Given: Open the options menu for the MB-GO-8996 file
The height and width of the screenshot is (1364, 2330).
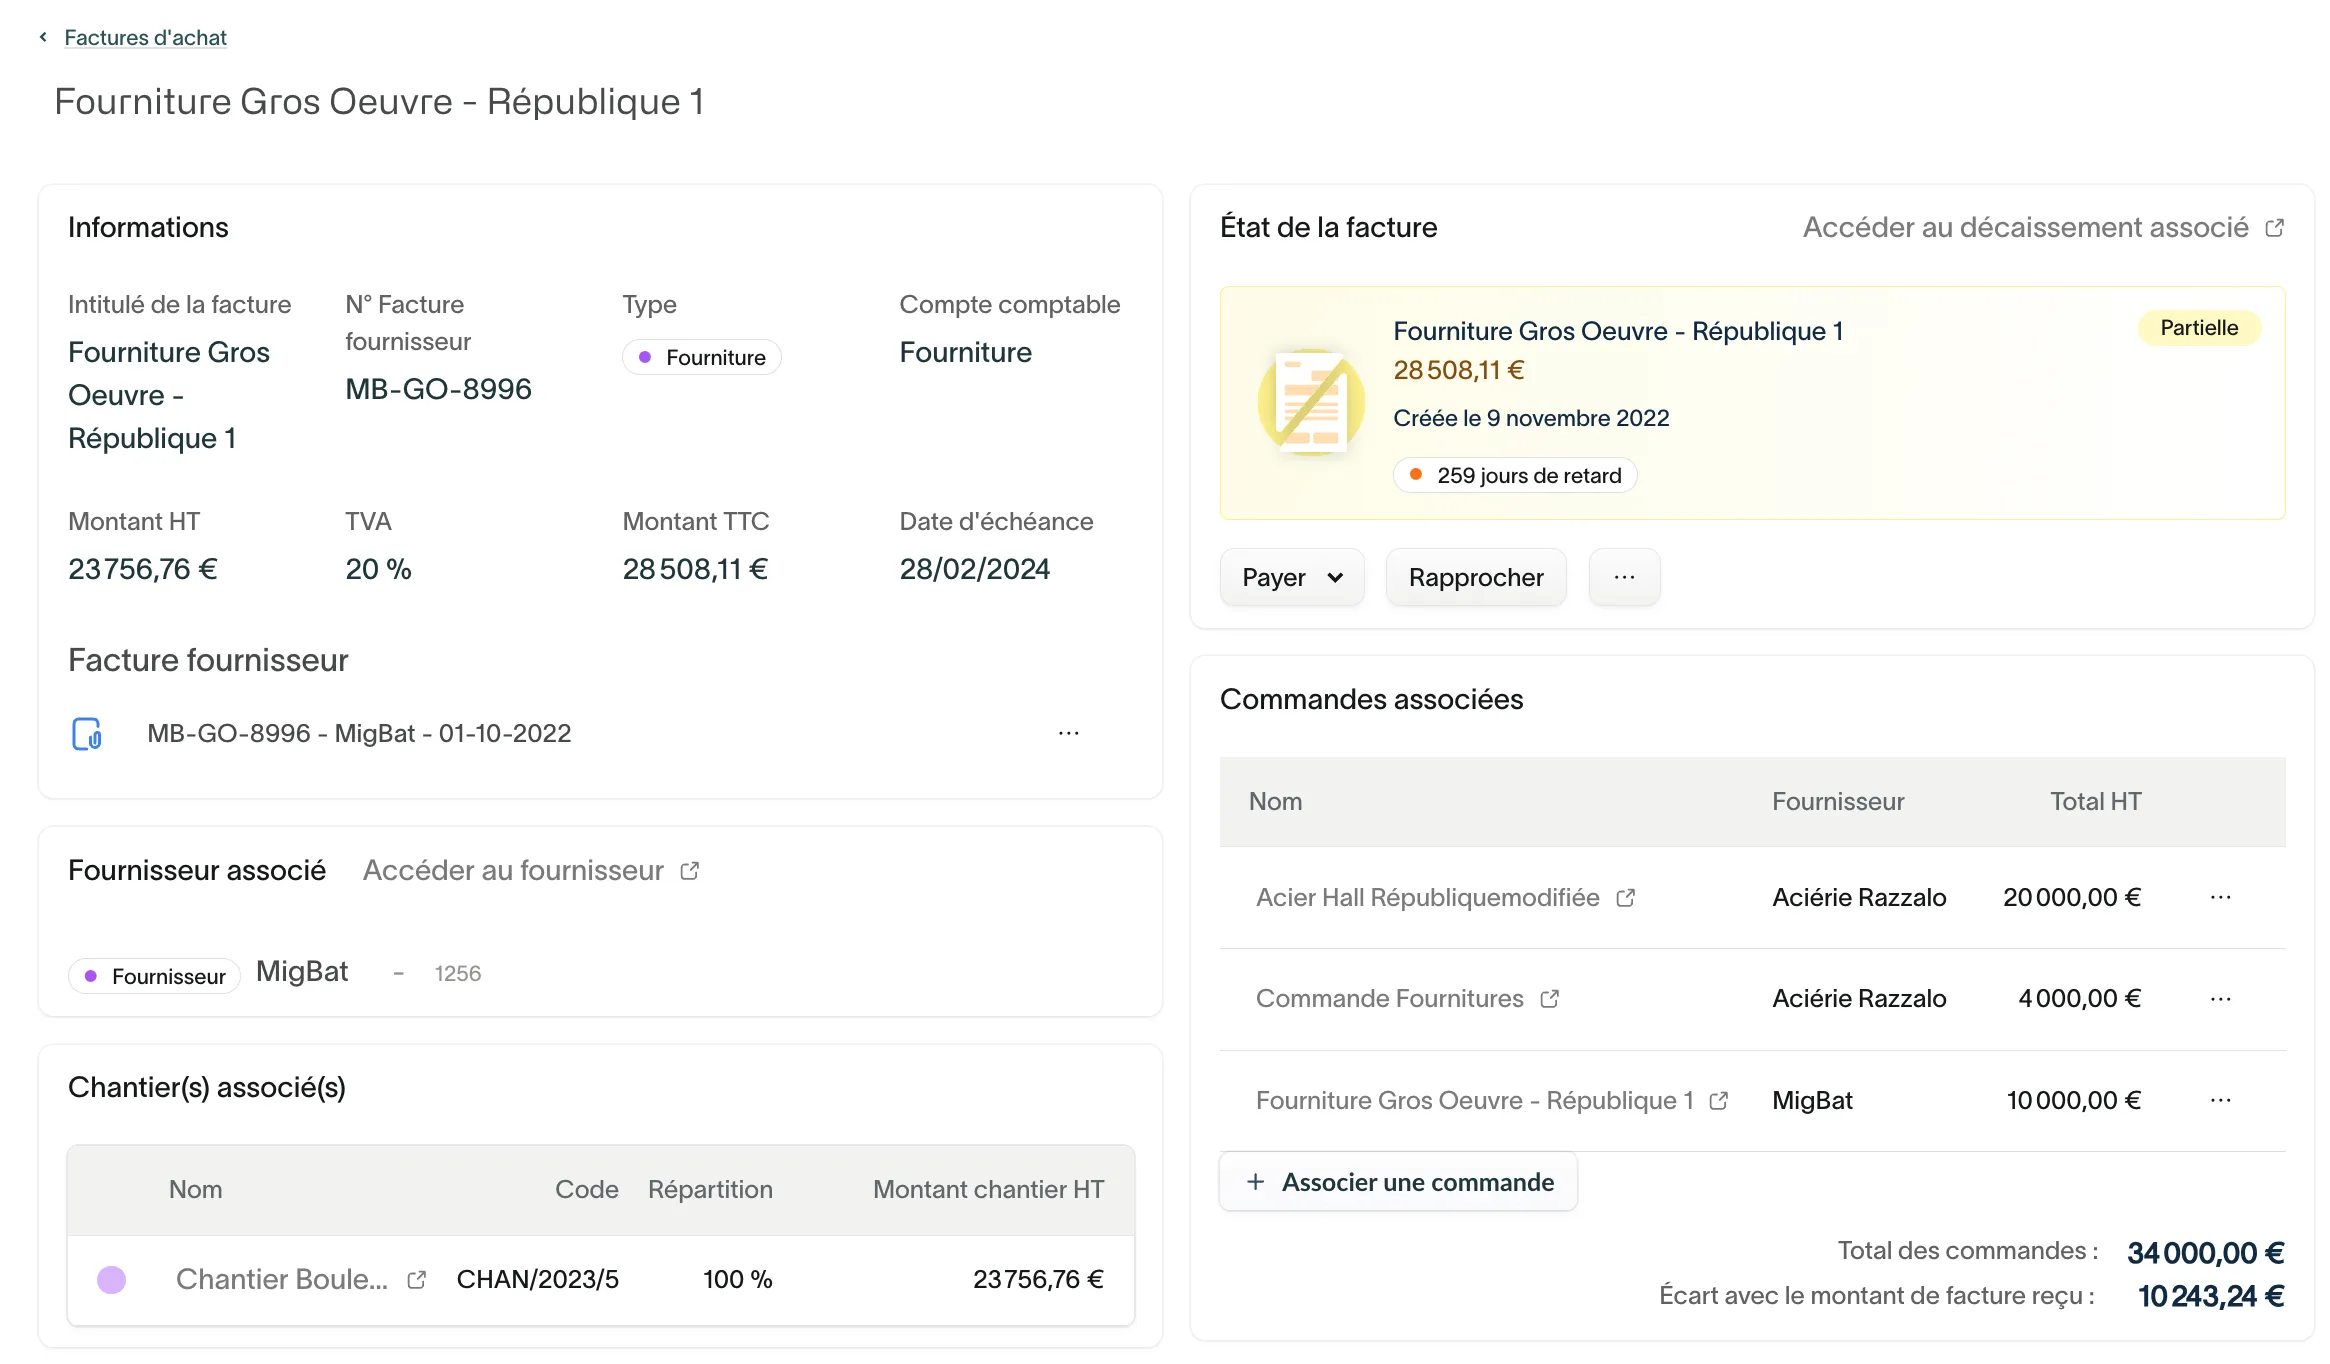Looking at the screenshot, I should pyautogui.click(x=1069, y=733).
